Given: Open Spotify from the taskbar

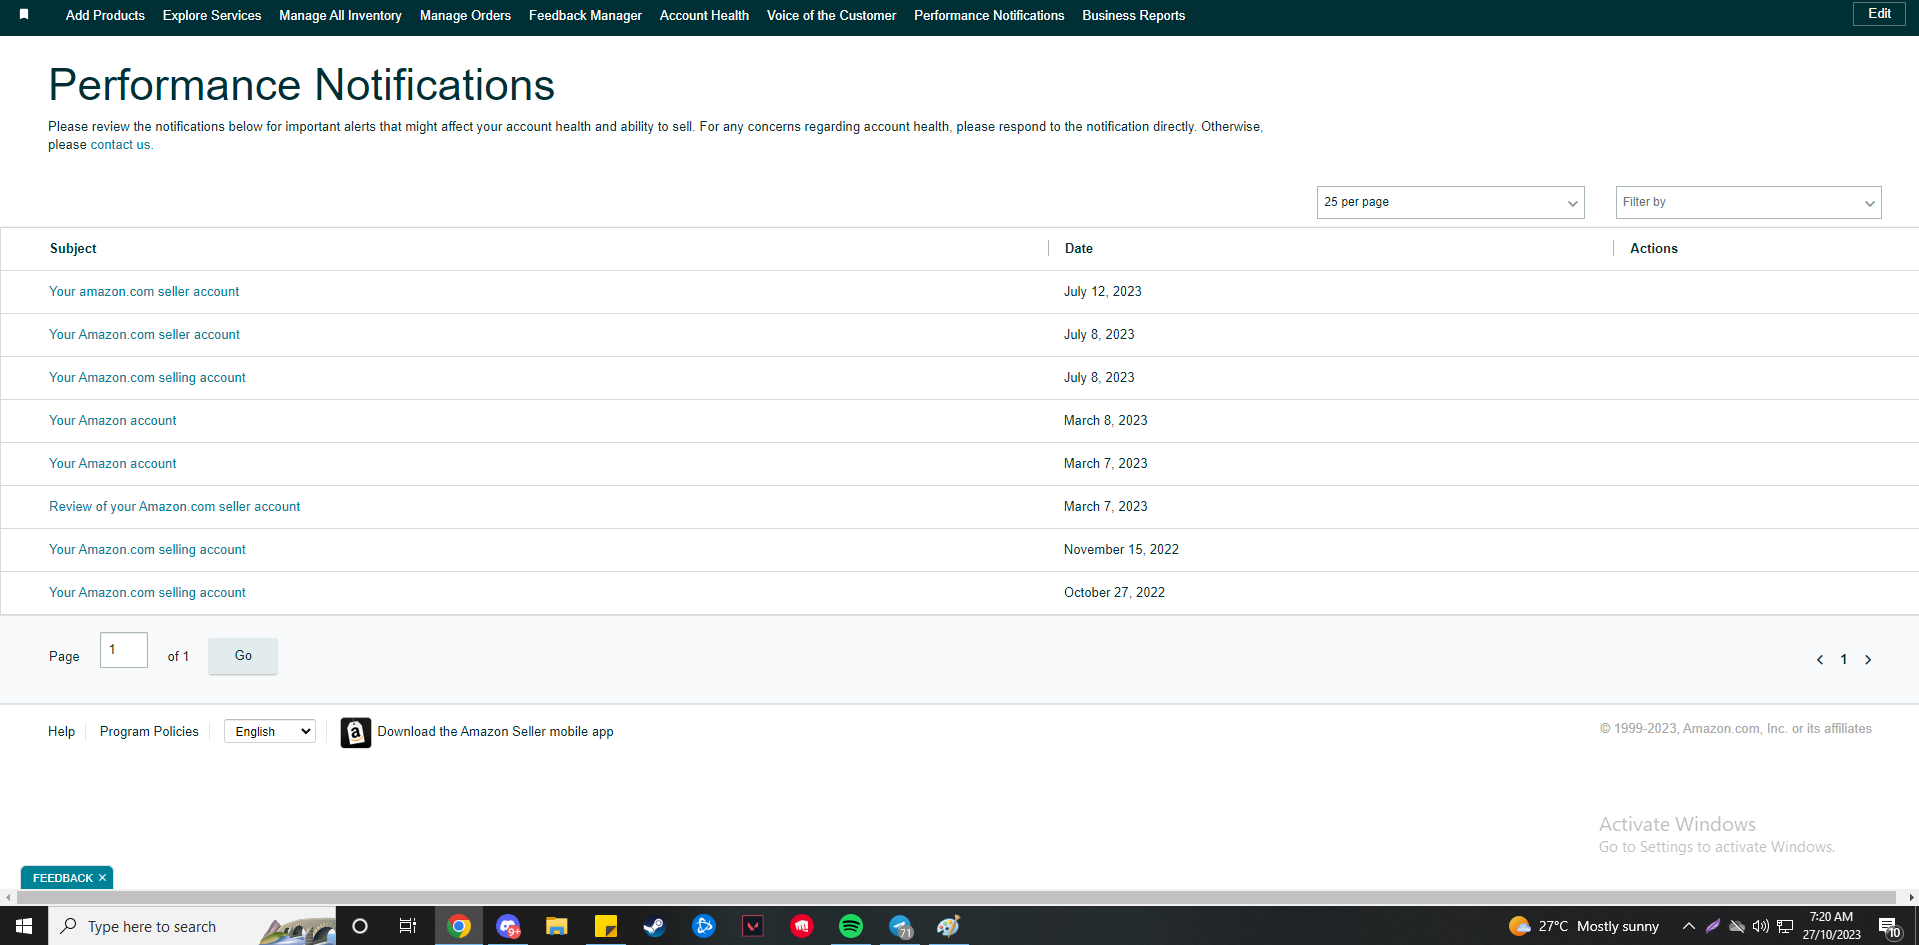Looking at the screenshot, I should 851,926.
